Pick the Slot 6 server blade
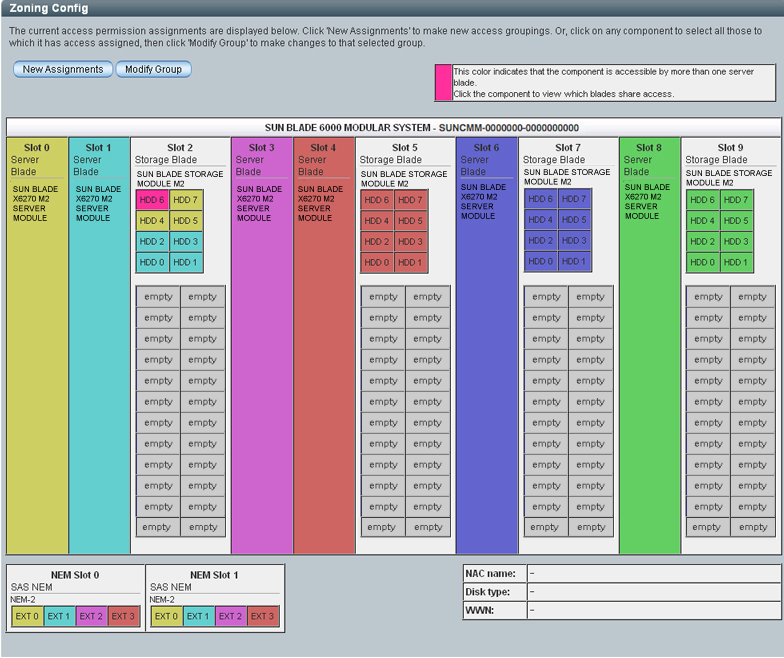This screenshot has width=784, height=658. click(x=487, y=346)
